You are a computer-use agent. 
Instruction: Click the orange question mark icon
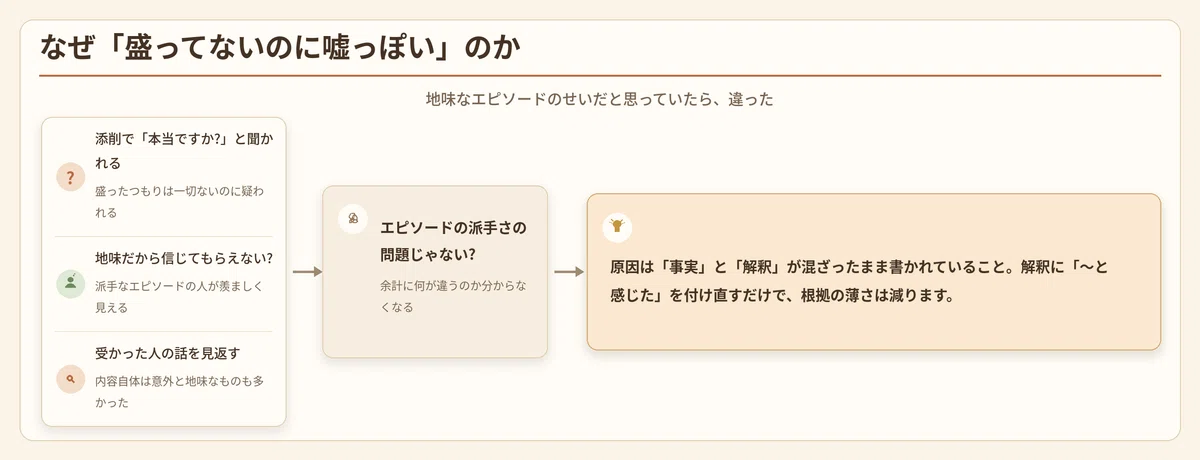tap(70, 178)
